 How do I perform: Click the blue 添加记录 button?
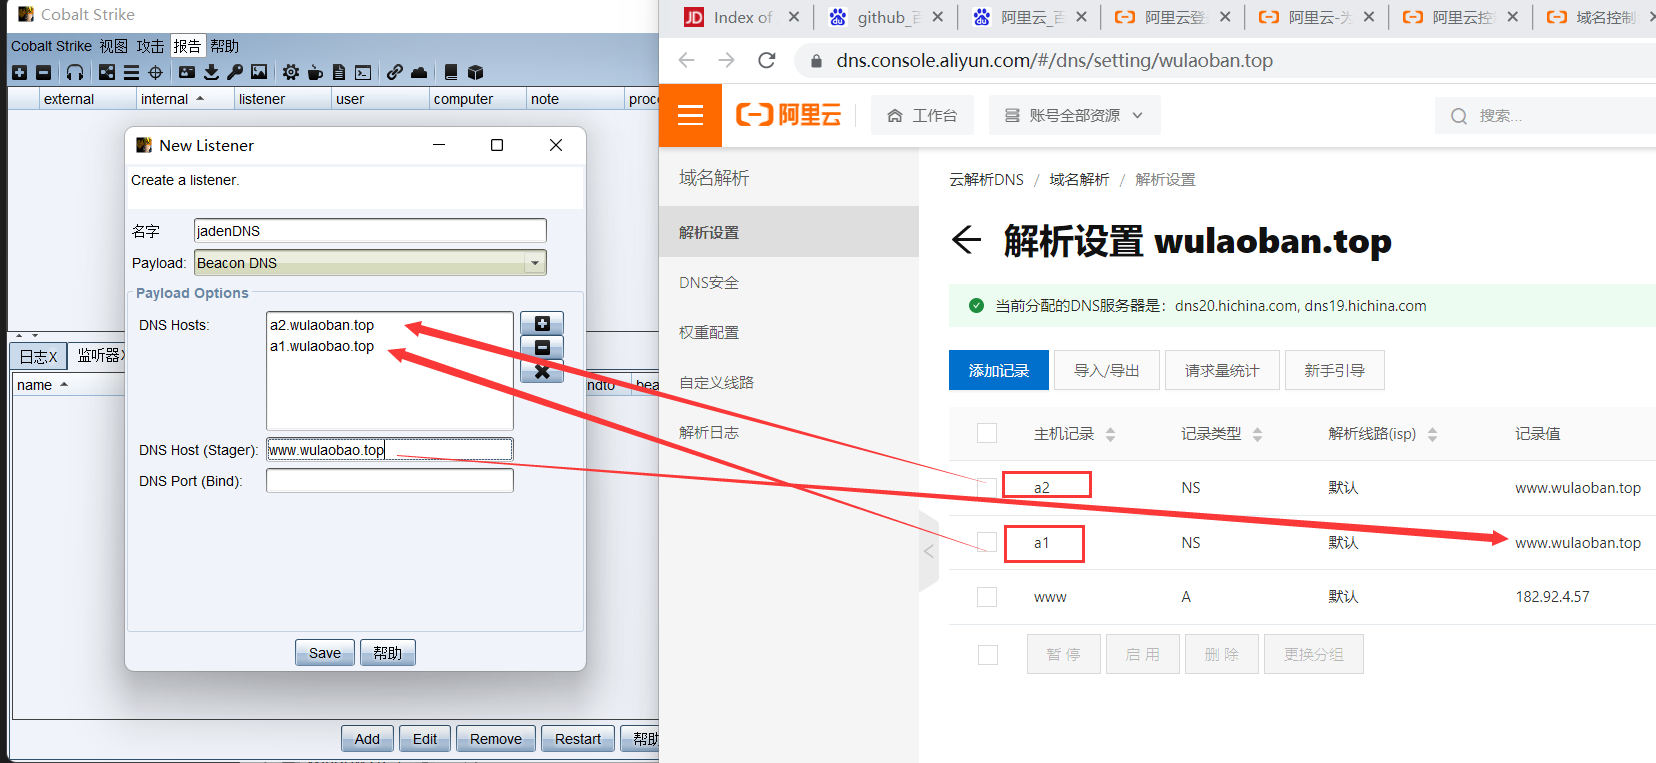coord(998,370)
